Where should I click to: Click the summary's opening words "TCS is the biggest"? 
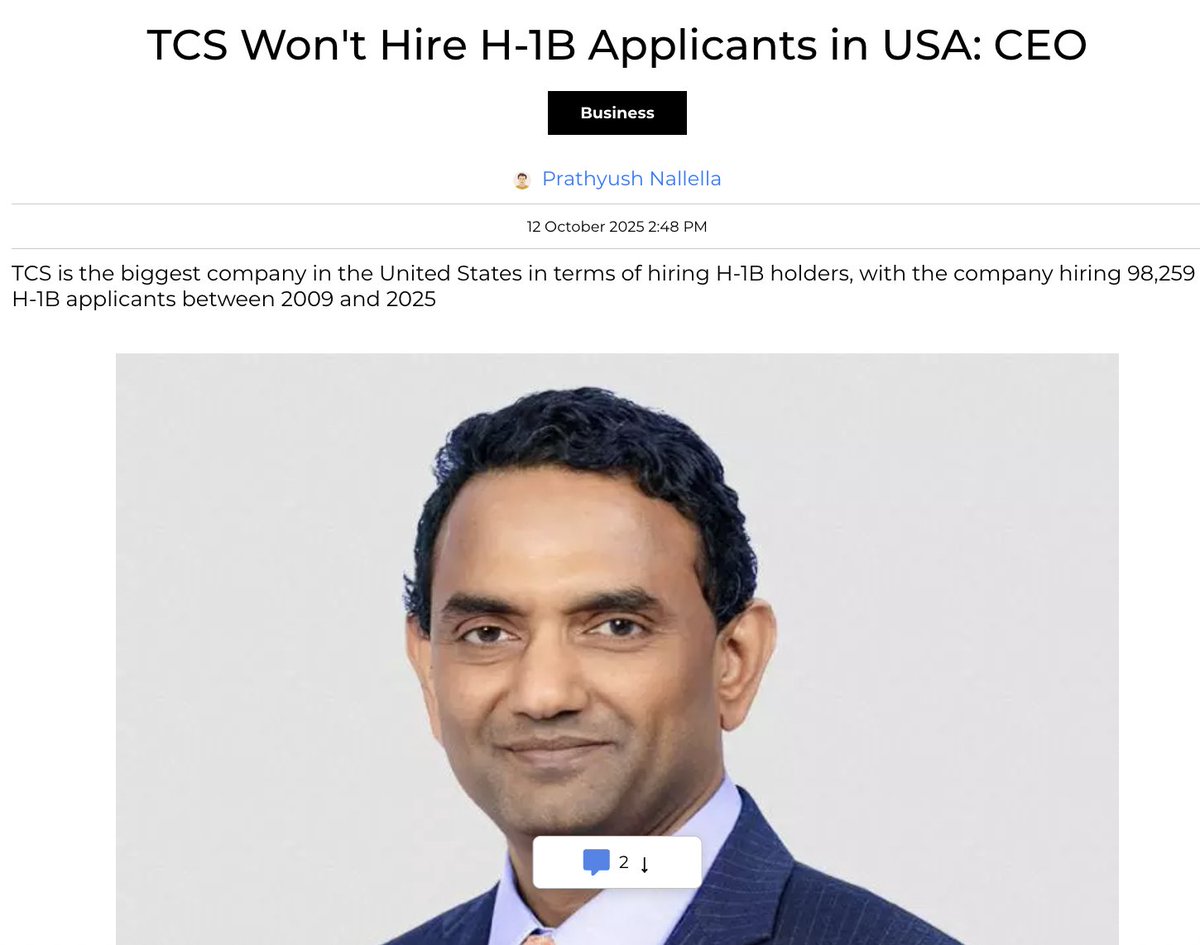point(98,274)
